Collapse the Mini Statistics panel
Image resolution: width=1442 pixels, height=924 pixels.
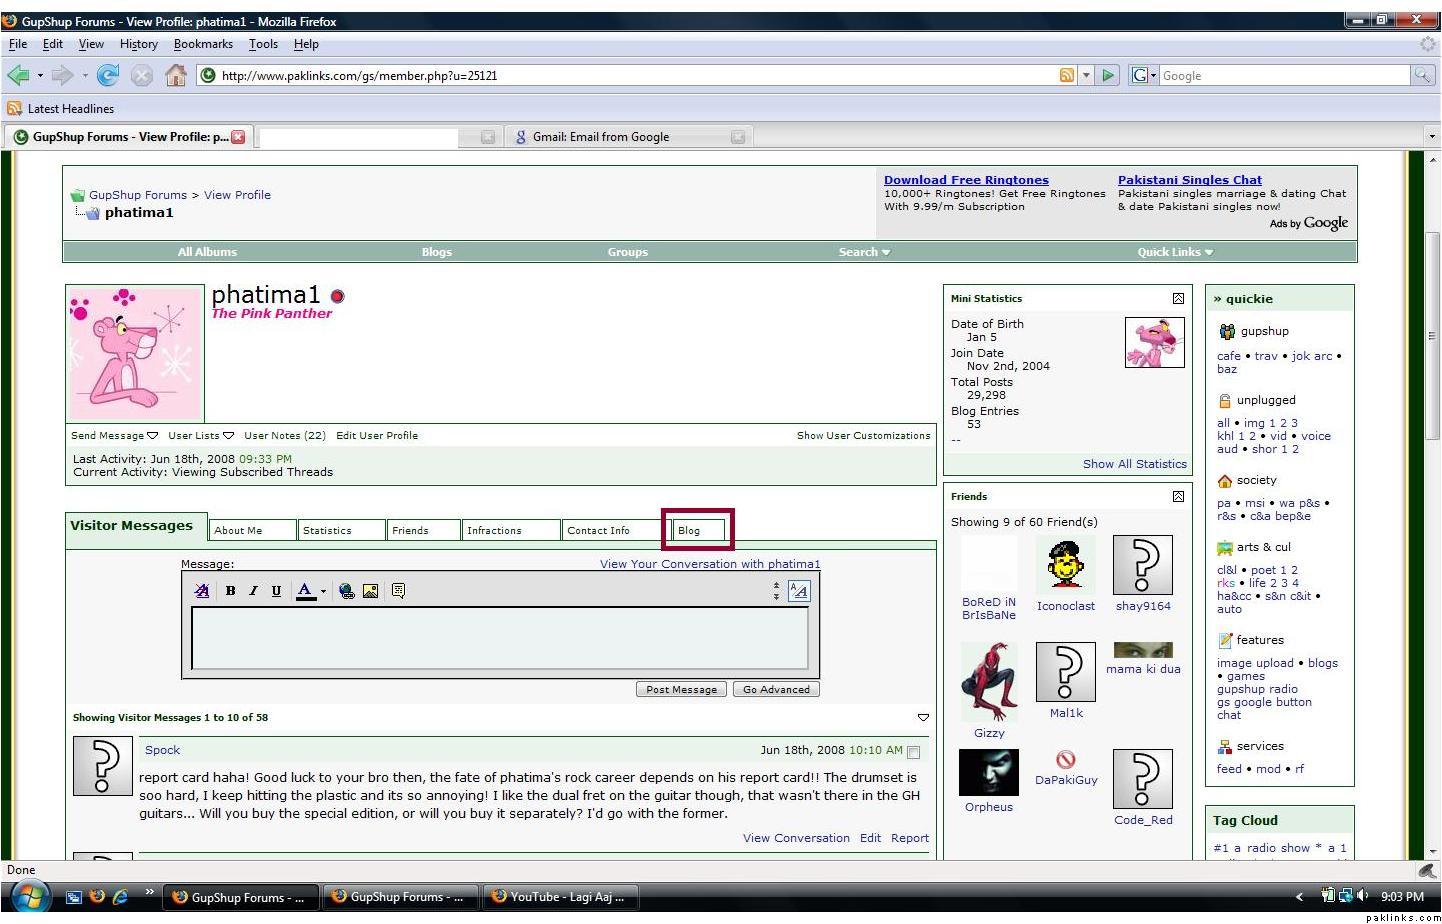point(1178,299)
